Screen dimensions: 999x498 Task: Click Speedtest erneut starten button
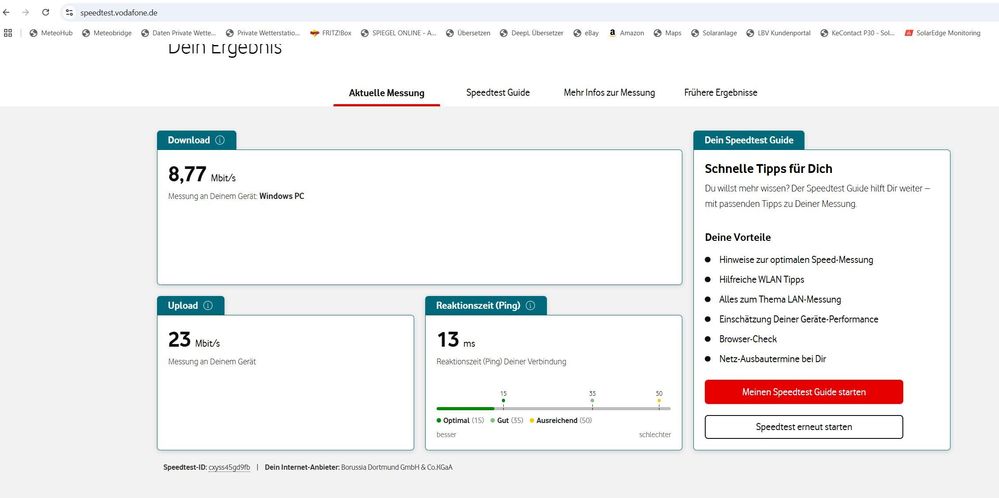[x=803, y=427]
